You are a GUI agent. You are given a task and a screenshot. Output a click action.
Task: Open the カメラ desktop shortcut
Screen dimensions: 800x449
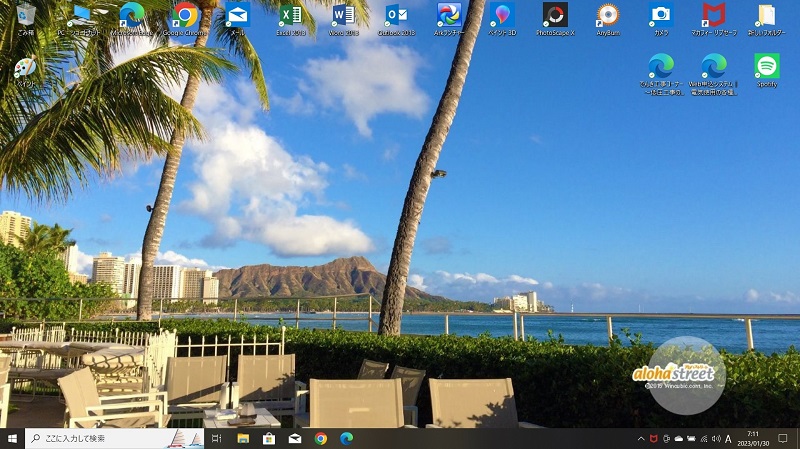[661, 15]
